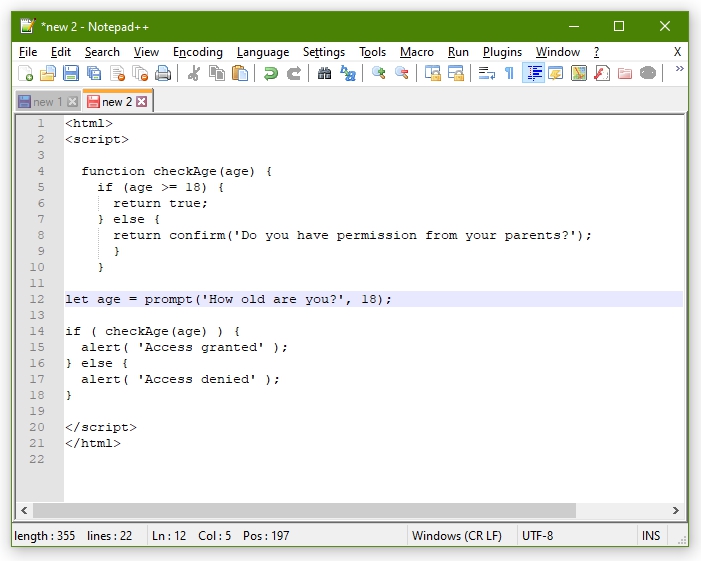Viewport: 701px width, 561px height.
Task: Open the Window menu
Action: point(558,52)
